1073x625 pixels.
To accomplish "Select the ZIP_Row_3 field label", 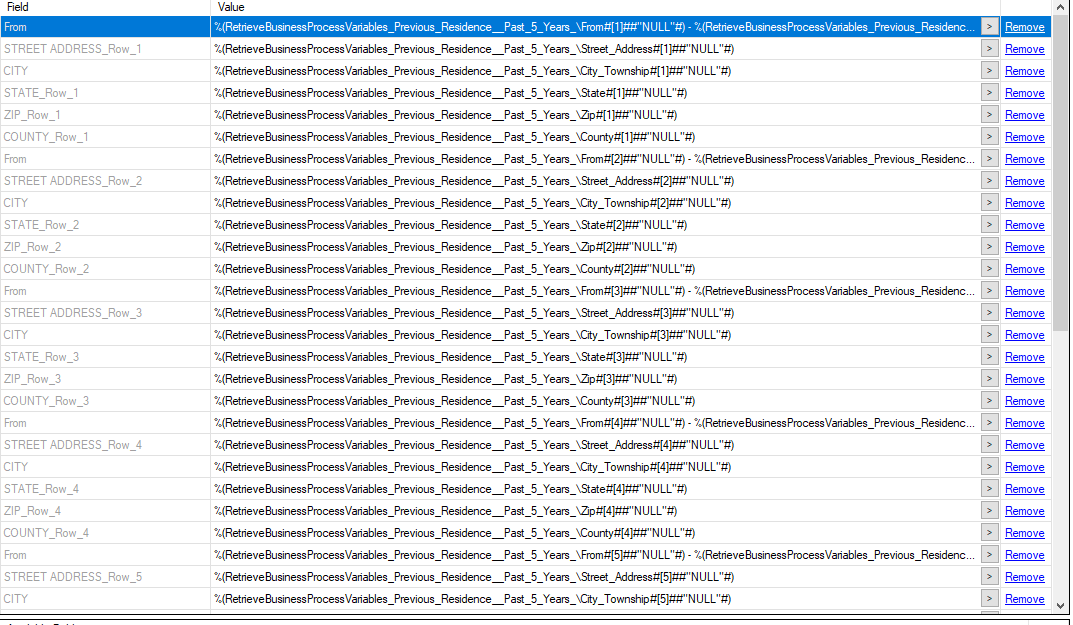I will [32, 379].
